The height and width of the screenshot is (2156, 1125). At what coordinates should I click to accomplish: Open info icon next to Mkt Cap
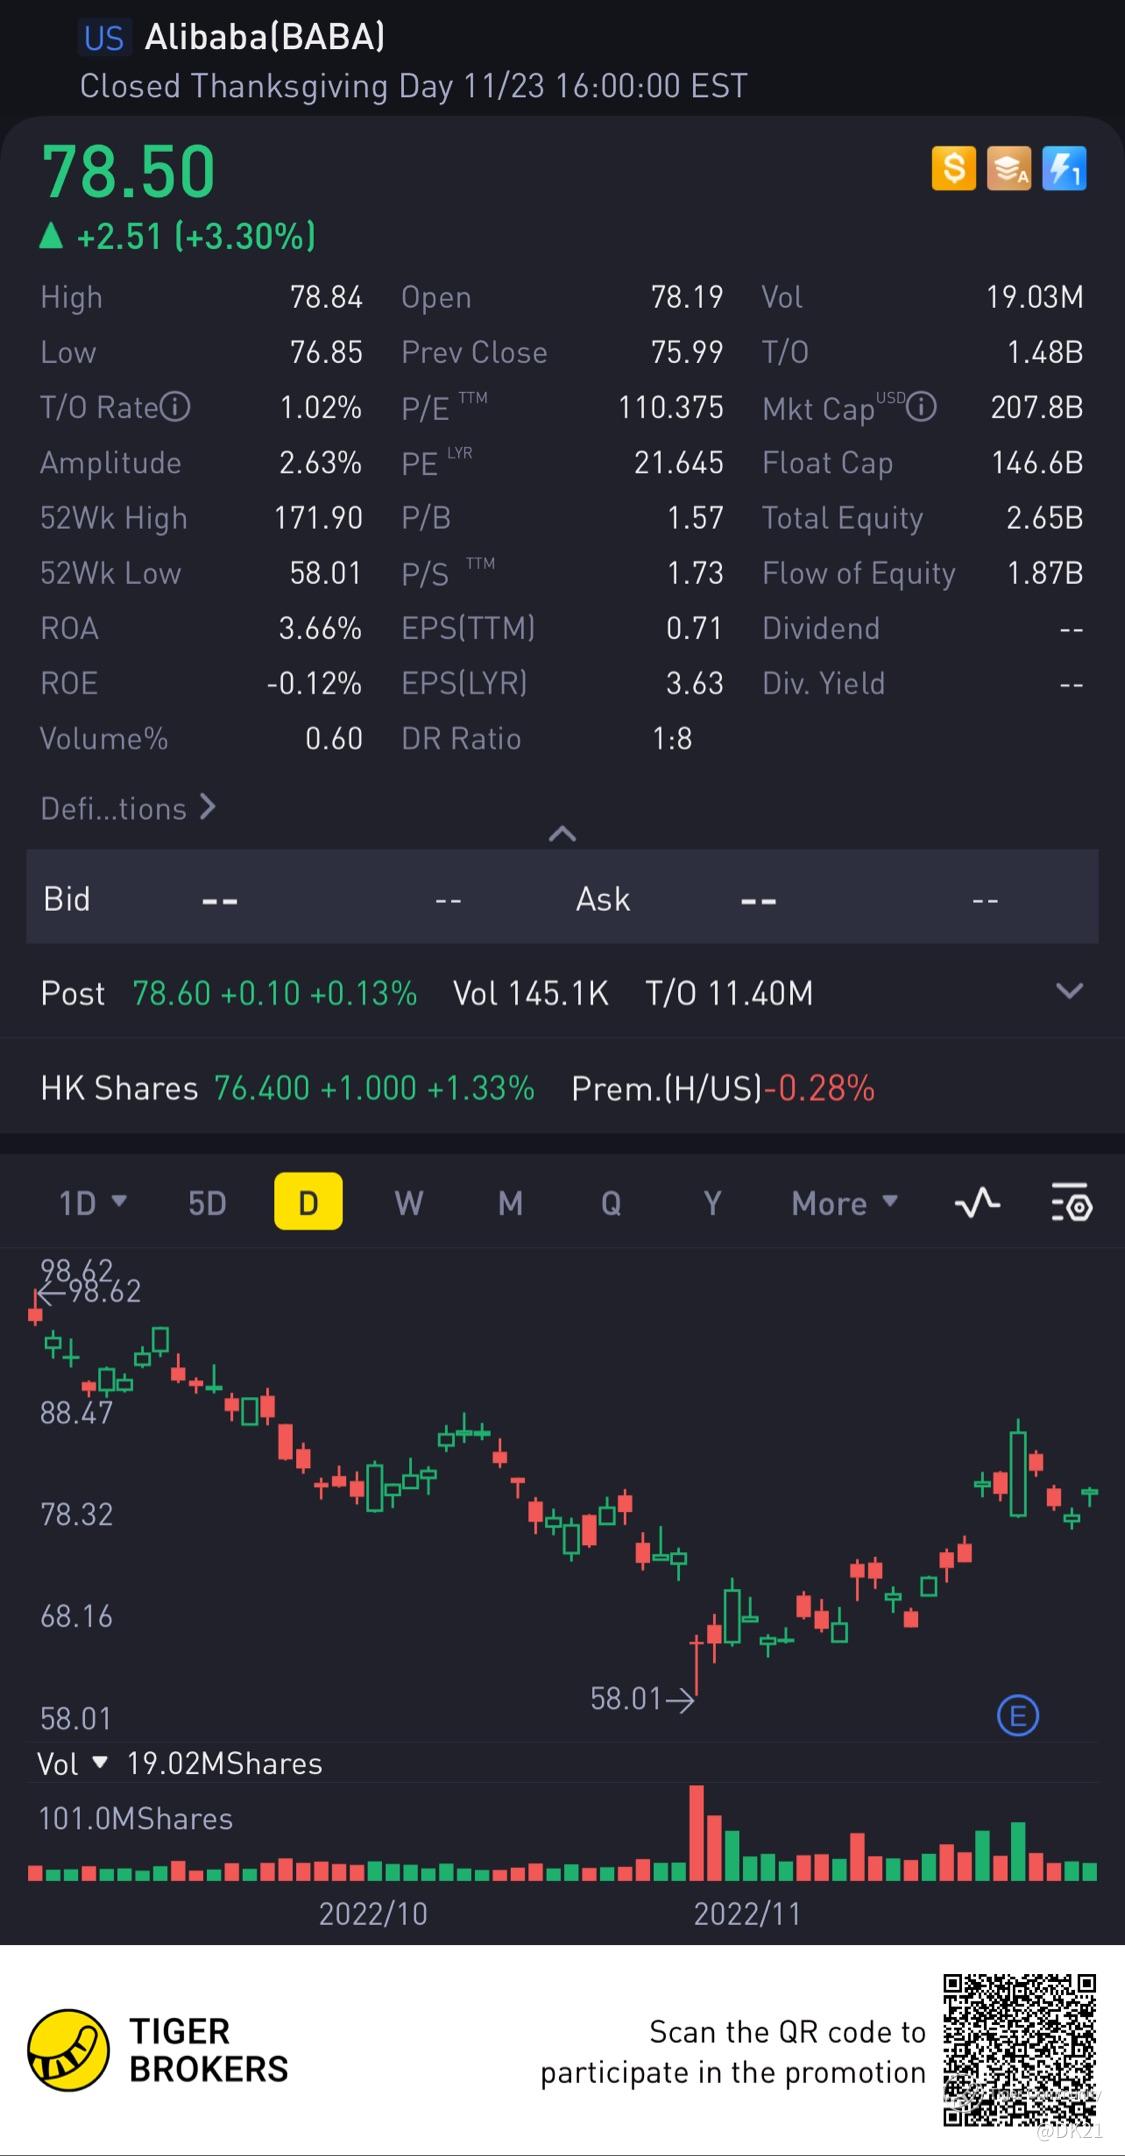(921, 407)
